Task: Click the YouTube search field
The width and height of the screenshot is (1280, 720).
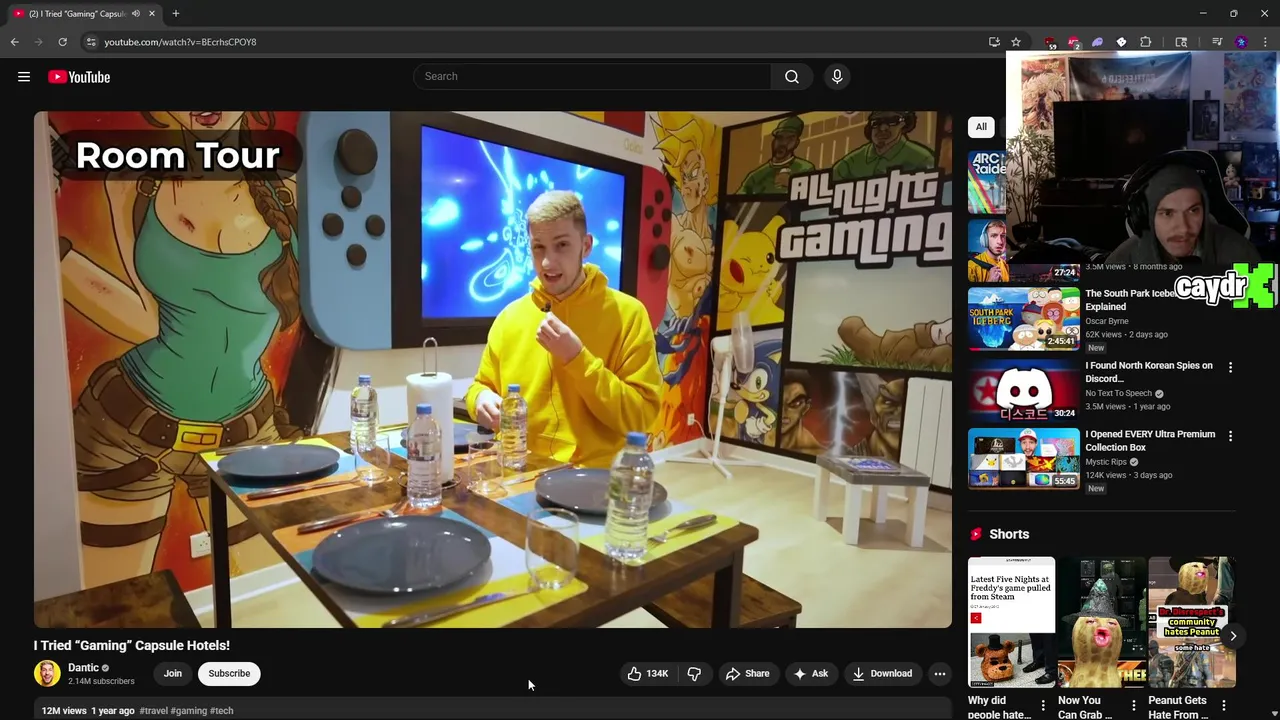Action: (592, 76)
